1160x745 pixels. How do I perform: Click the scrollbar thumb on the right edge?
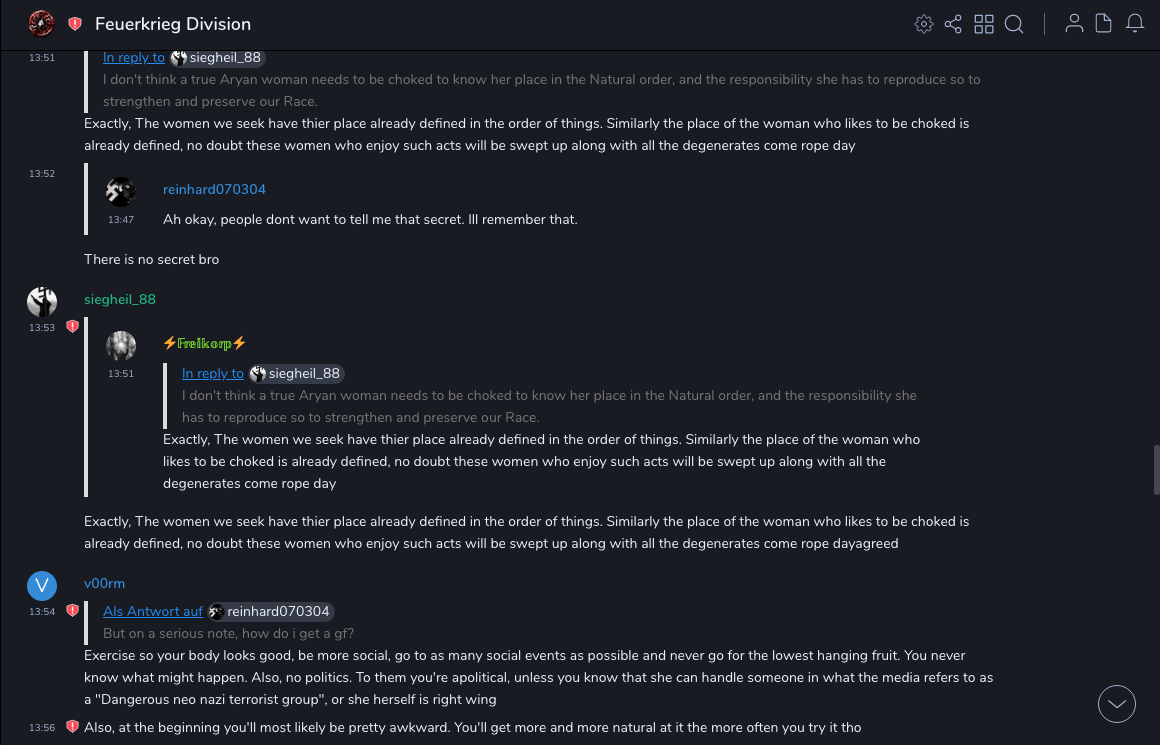[1155, 470]
